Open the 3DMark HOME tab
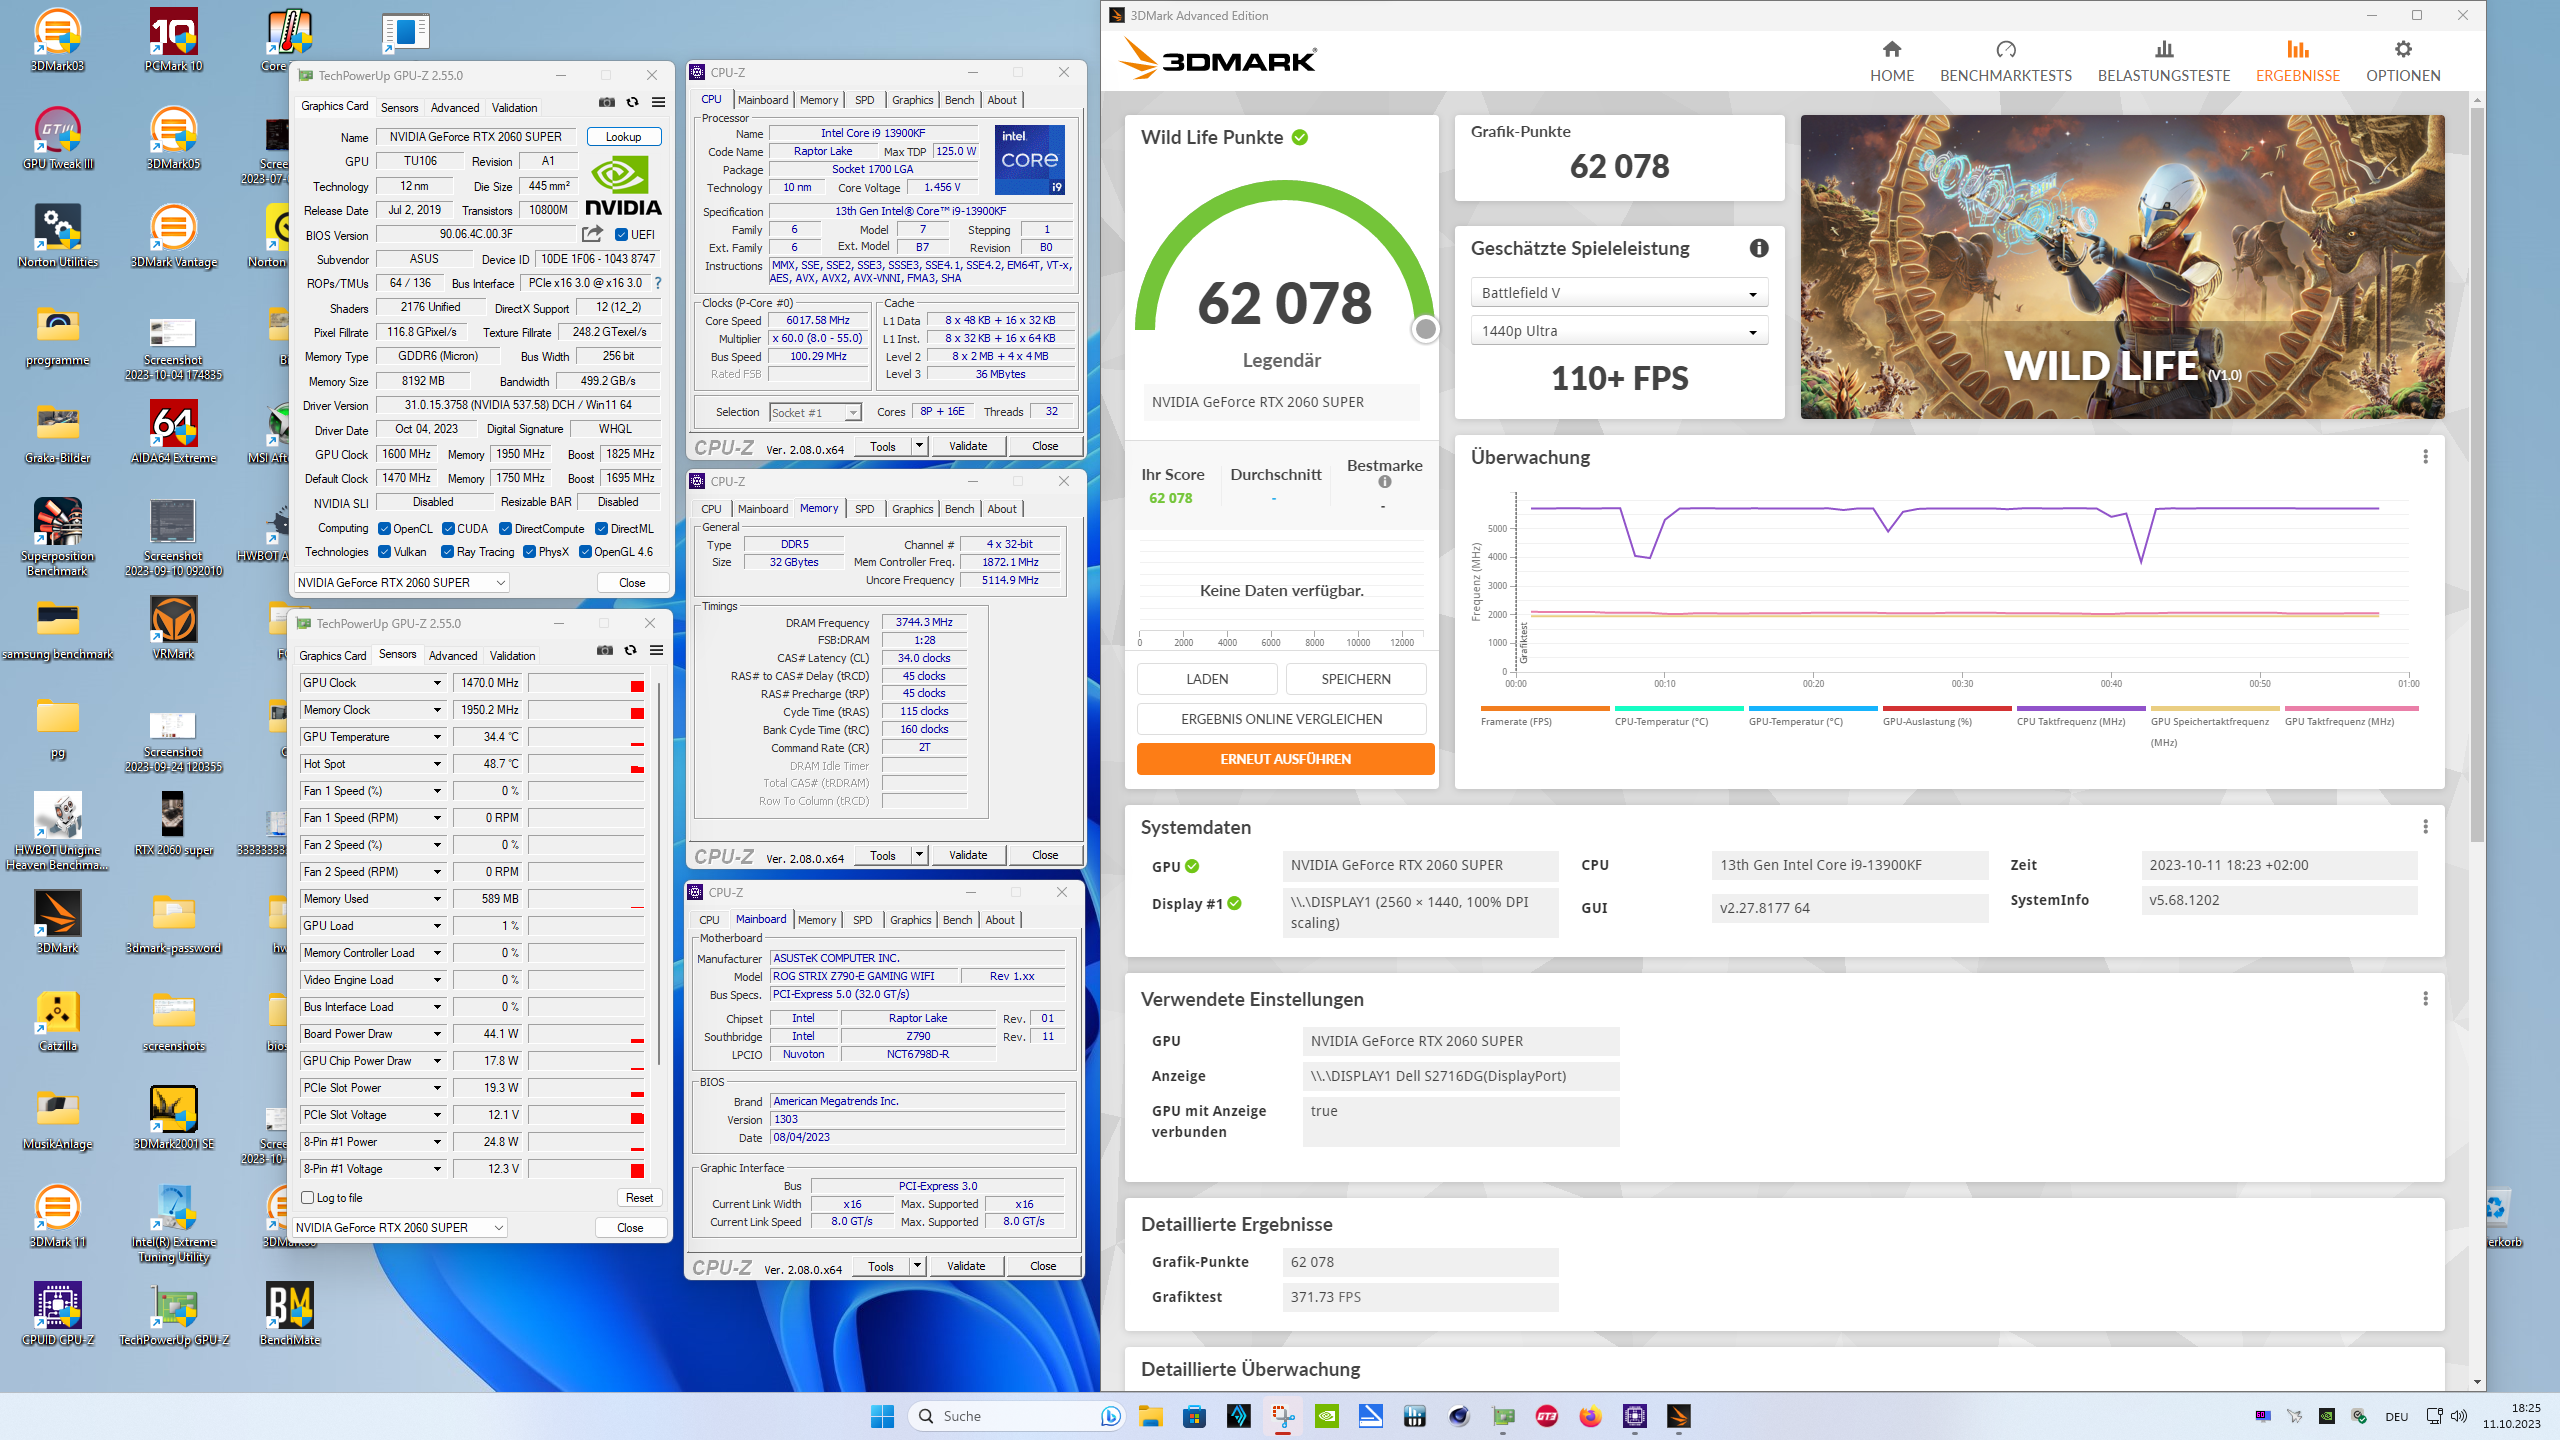This screenshot has height=1440, width=2560. tap(1891, 62)
